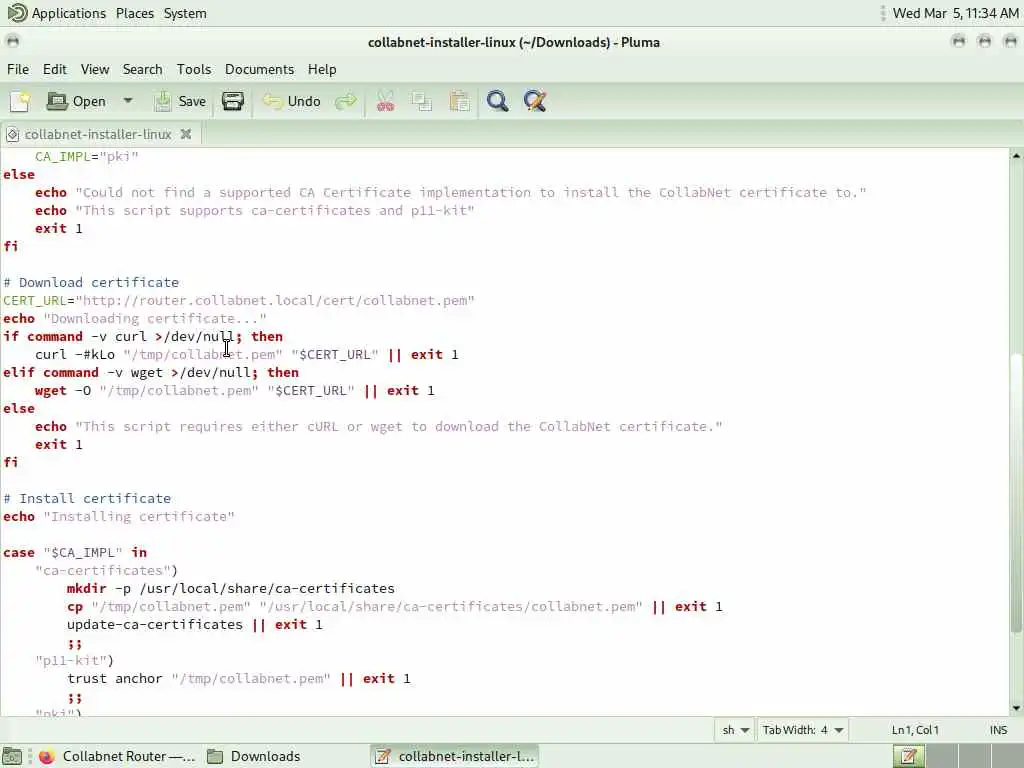The image size is (1024, 768).
Task: Open the Edit menu
Action: coord(55,69)
